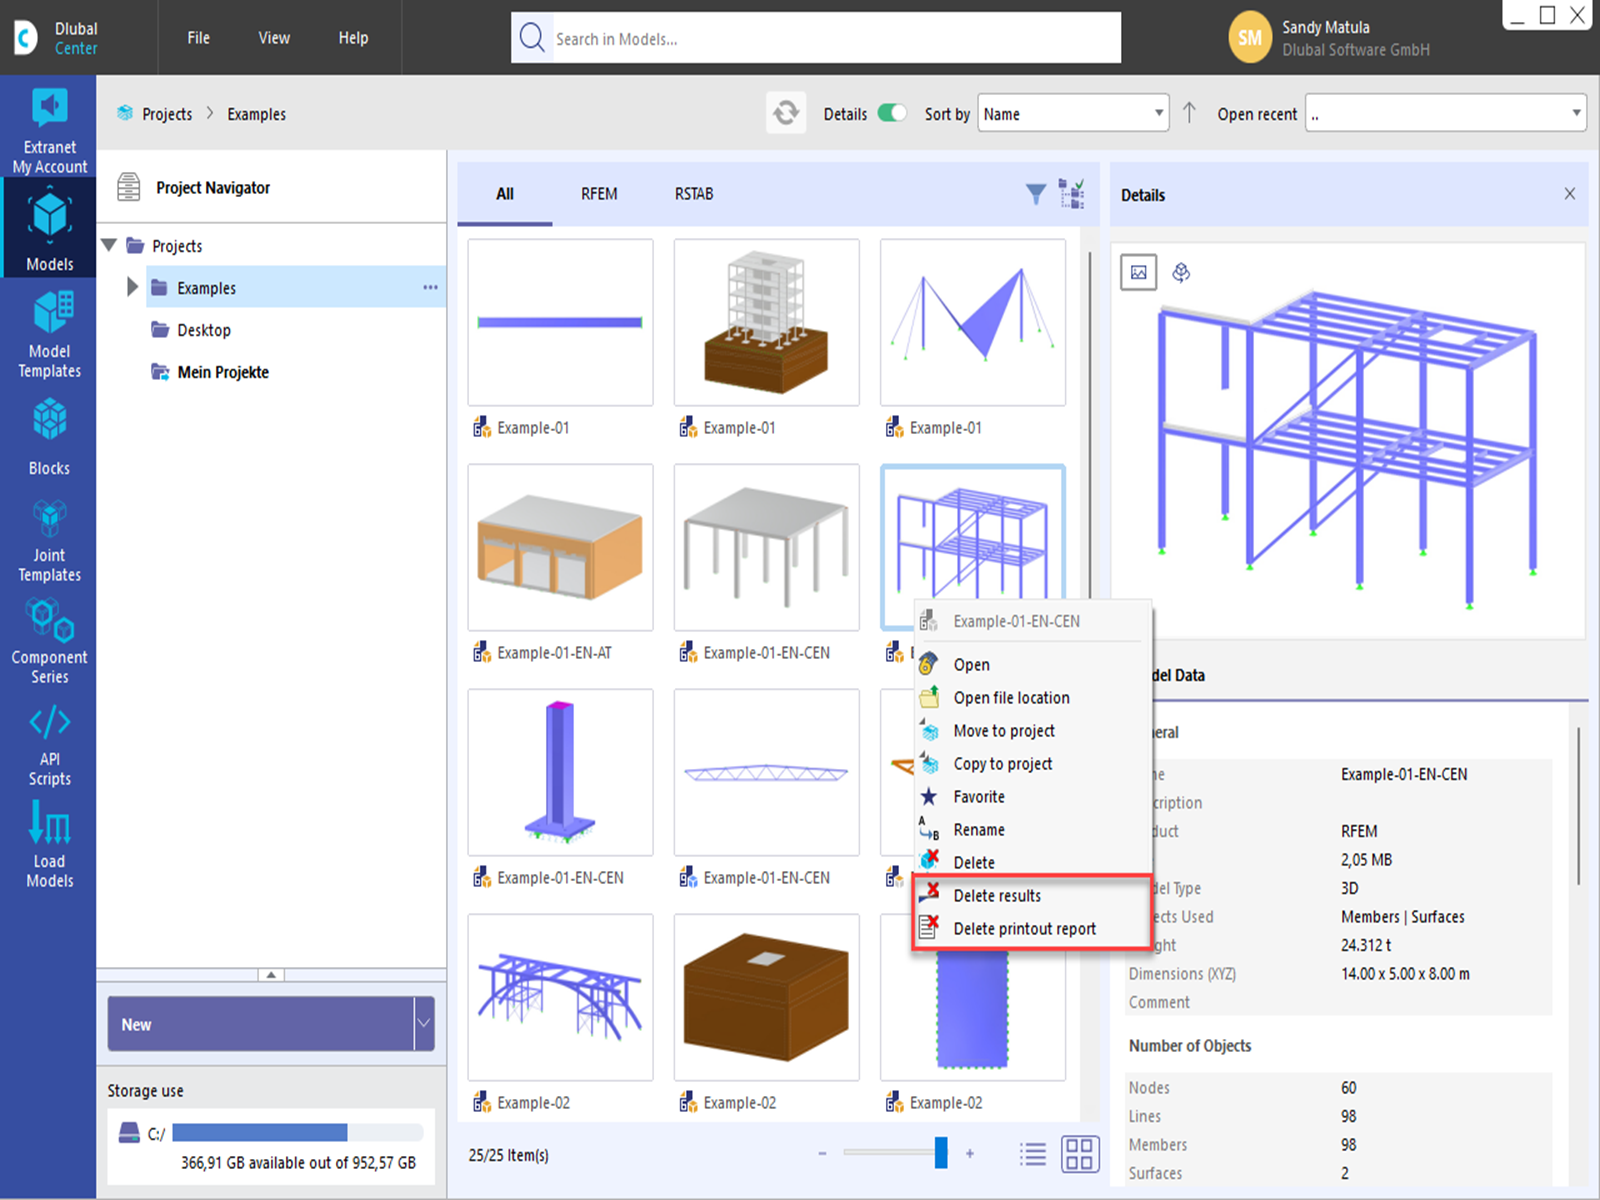Click the Search in Models field
The width and height of the screenshot is (1600, 1200).
coord(816,38)
